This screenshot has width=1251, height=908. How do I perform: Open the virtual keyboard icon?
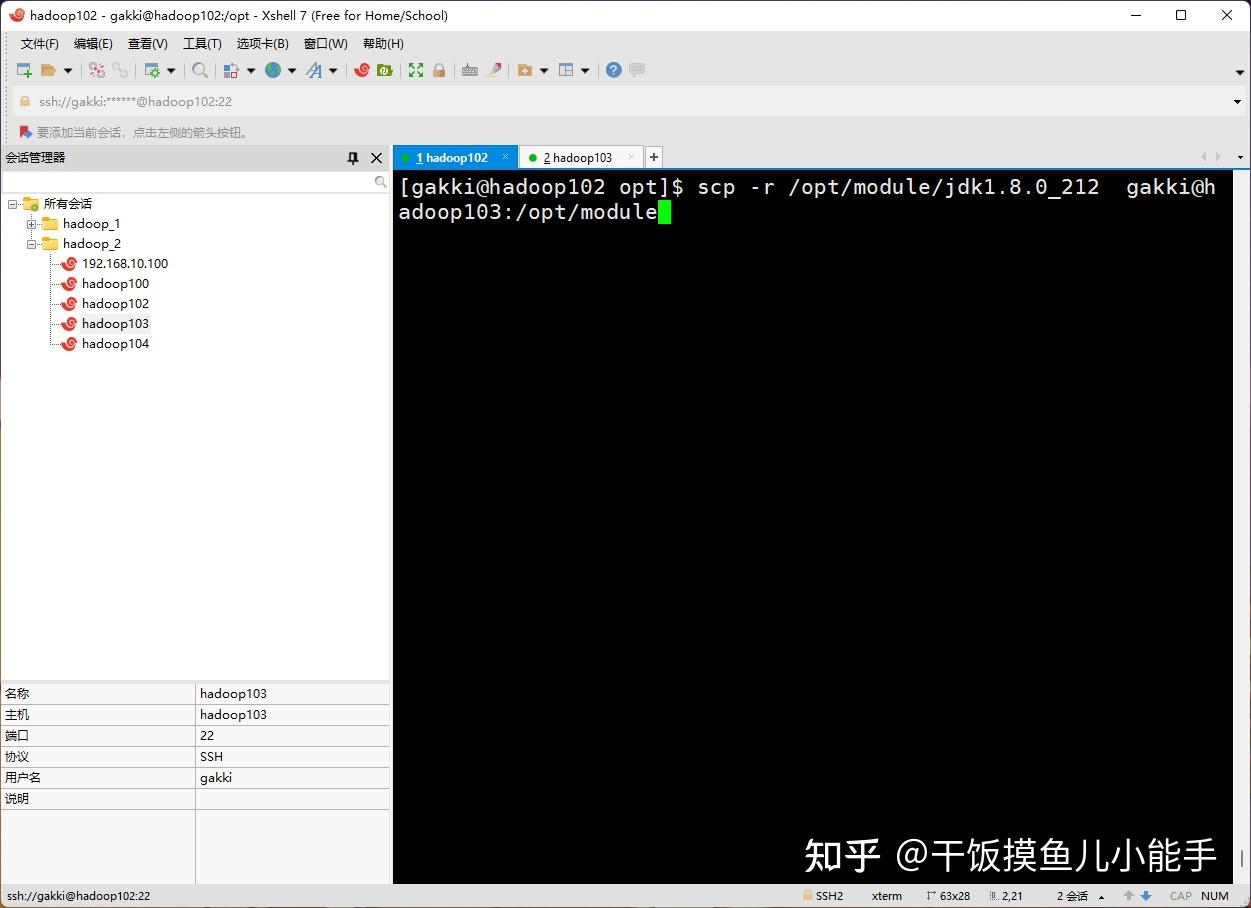tap(469, 70)
